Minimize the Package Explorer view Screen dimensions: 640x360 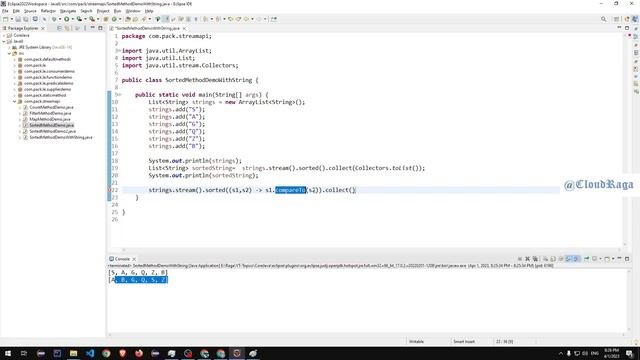coord(93,28)
